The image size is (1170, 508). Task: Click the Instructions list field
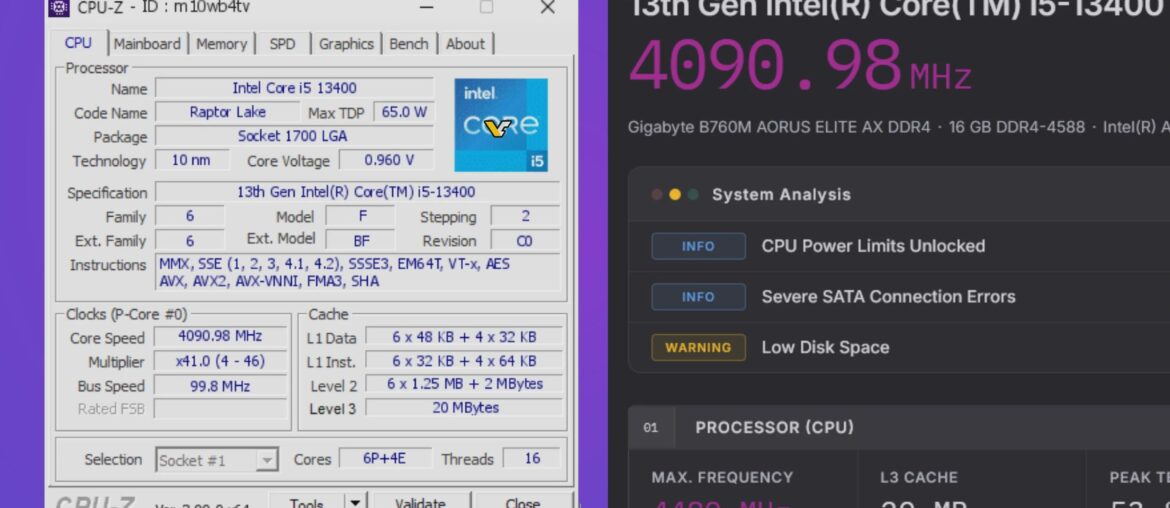(x=357, y=272)
